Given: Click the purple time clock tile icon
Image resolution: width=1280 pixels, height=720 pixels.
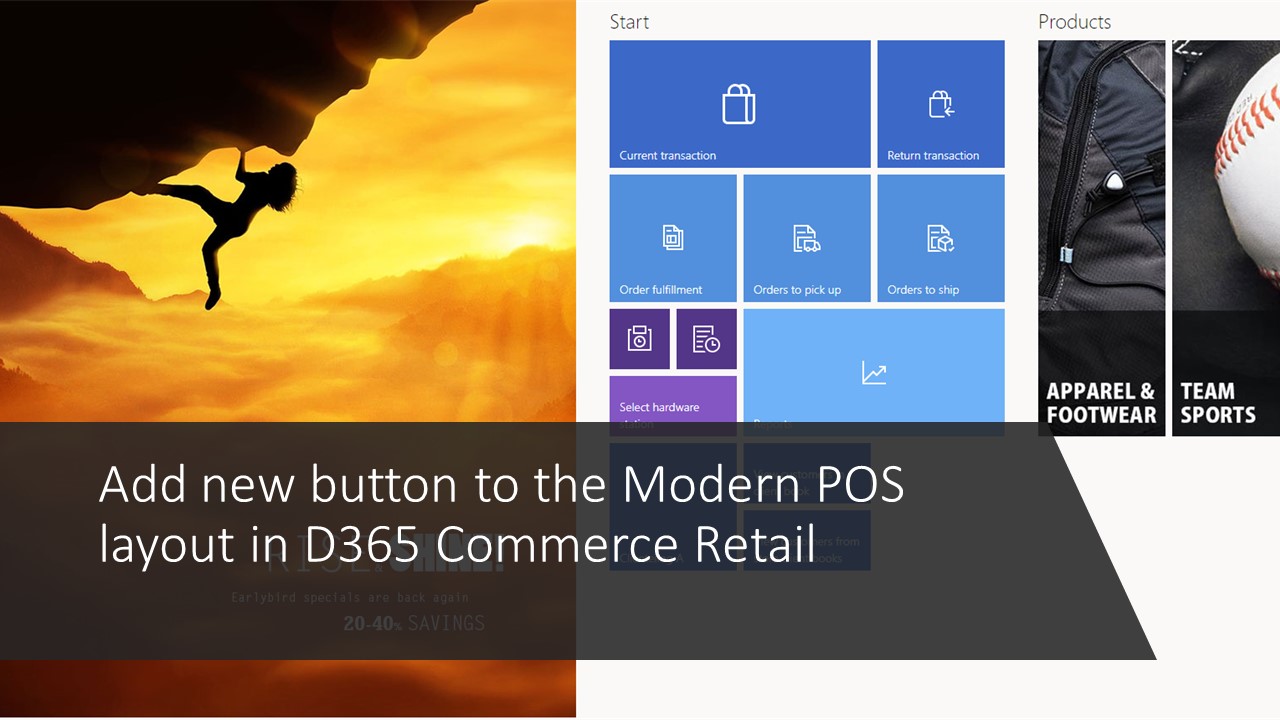Looking at the screenshot, I should tap(639, 338).
